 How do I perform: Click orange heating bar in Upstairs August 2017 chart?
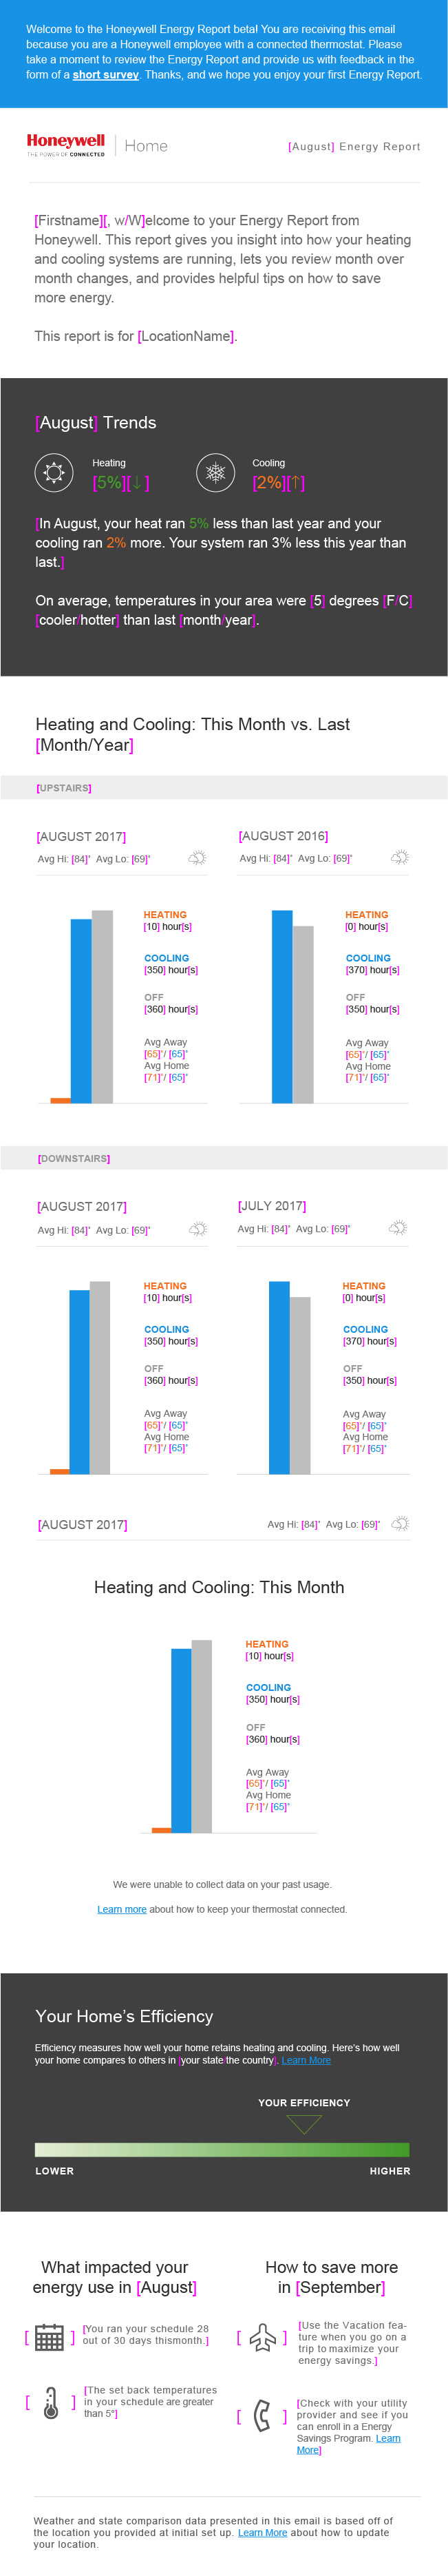click(60, 1100)
